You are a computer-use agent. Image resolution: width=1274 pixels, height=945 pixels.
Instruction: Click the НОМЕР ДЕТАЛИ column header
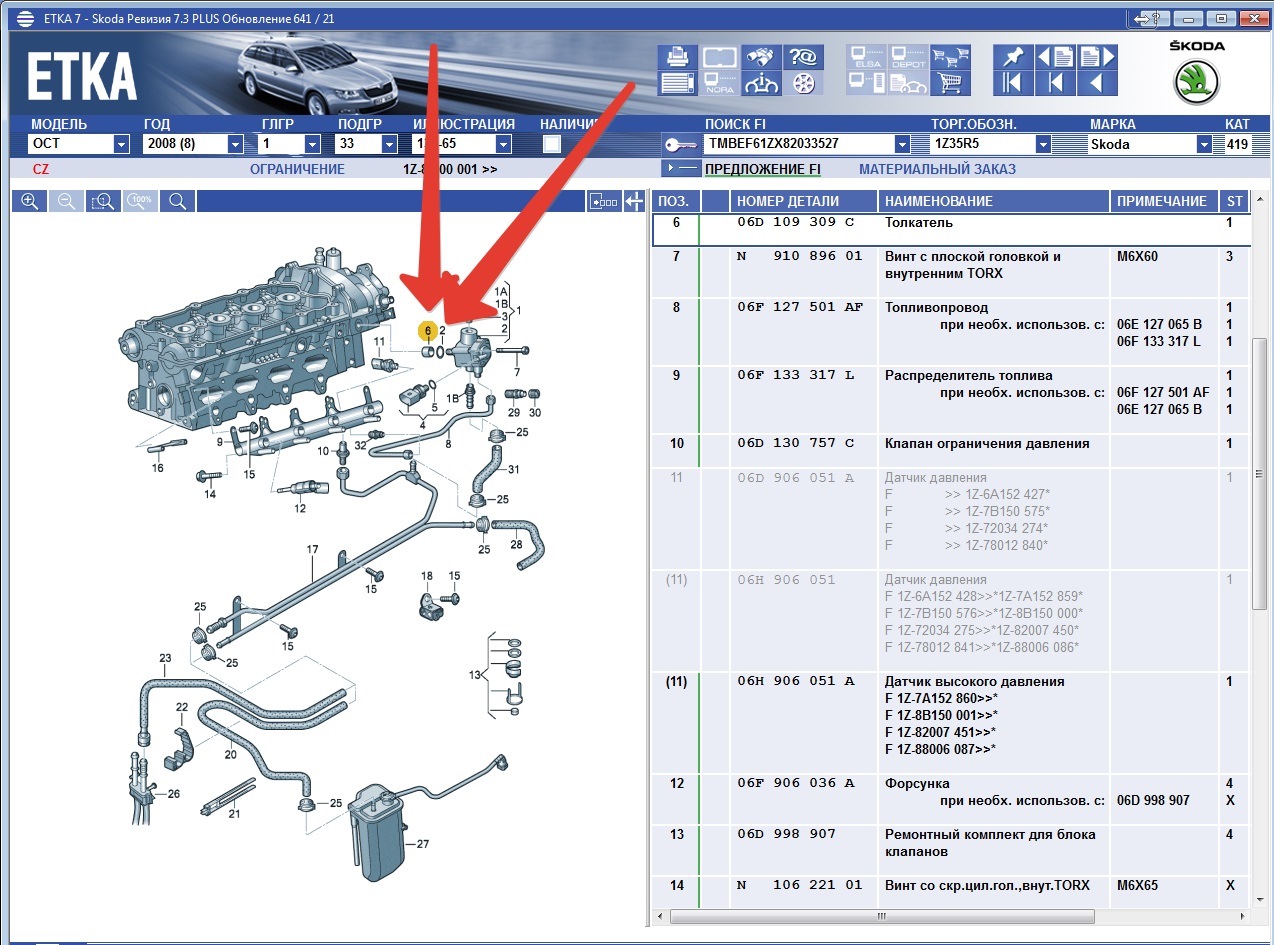803,201
